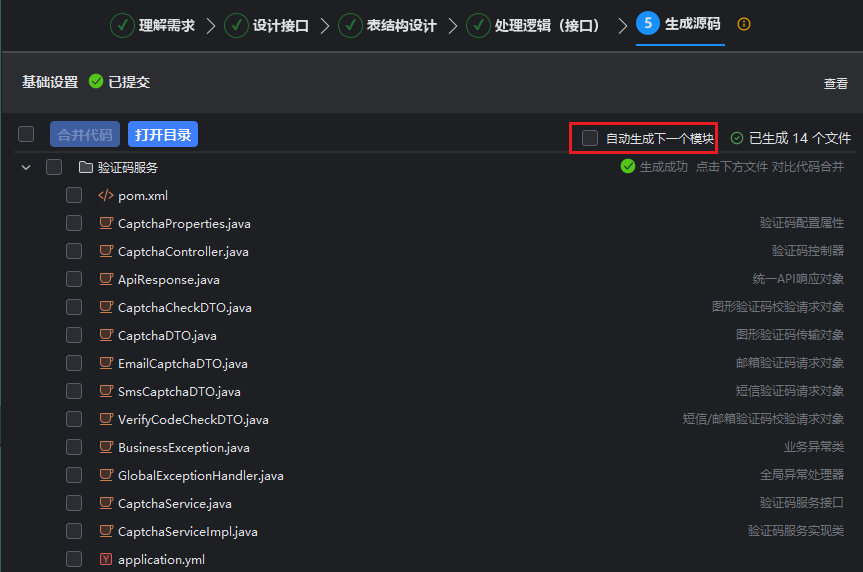Click the 理解需求 step checkmark icon
863x572 pixels.
(122, 25)
